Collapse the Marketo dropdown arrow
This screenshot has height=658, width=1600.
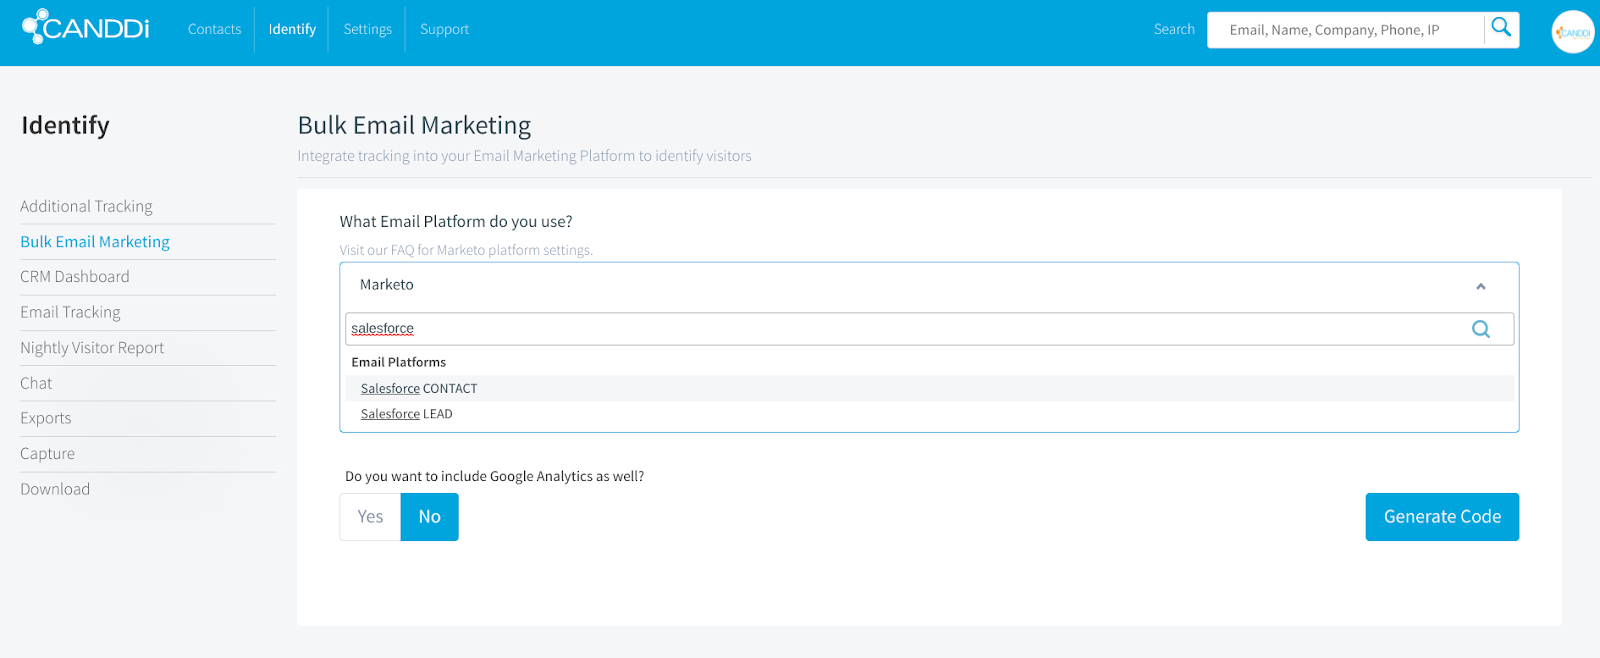click(x=1481, y=286)
